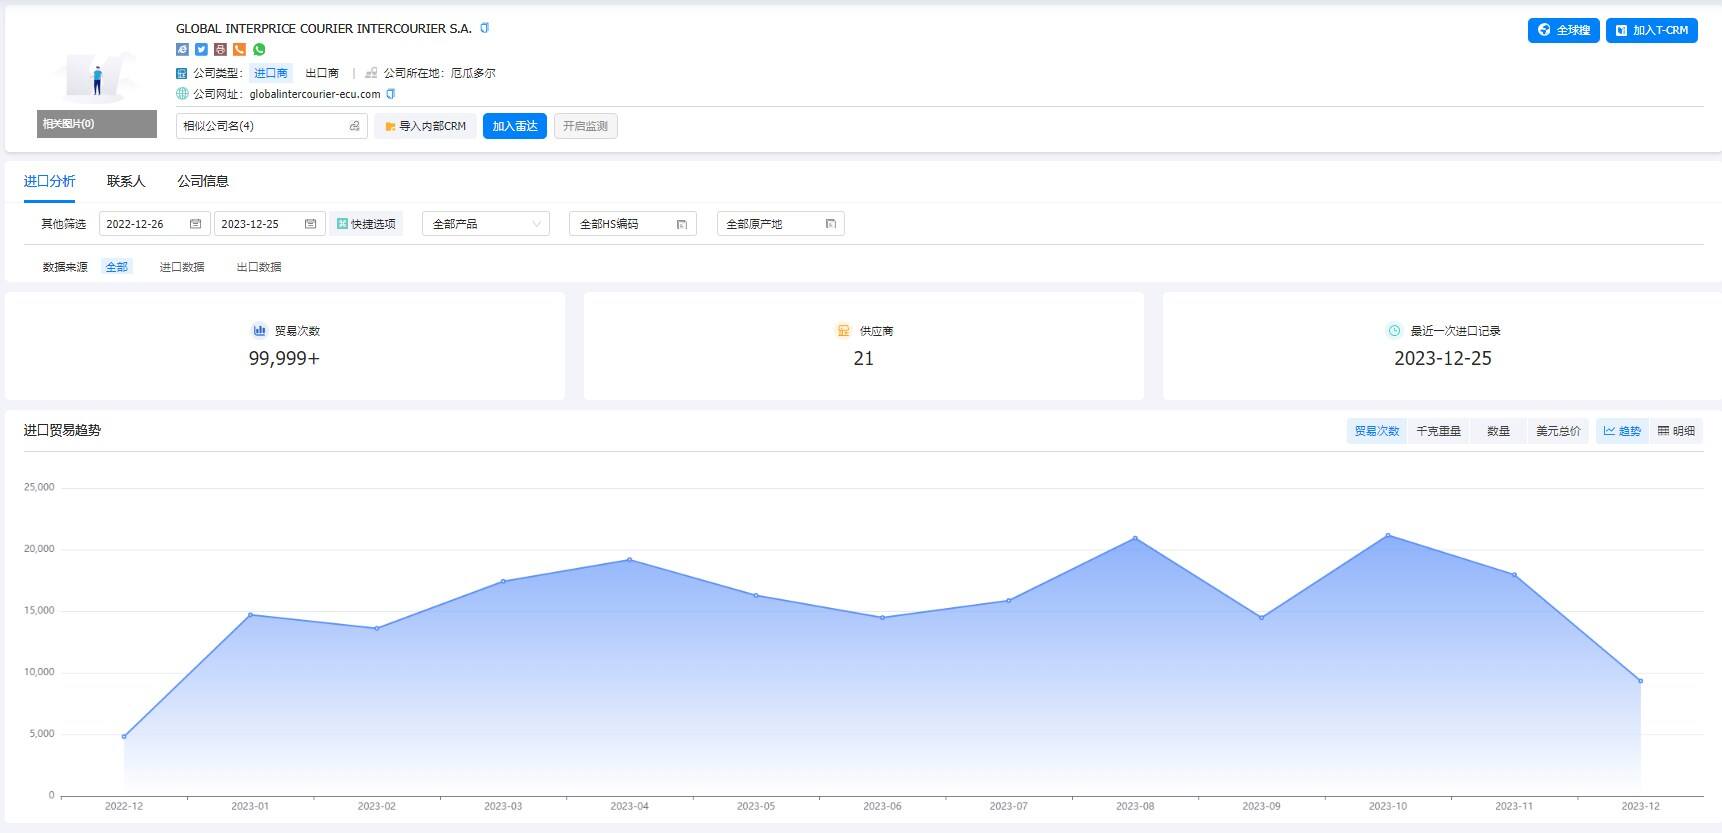
Task: Select 进口数据 data source
Action: tap(182, 267)
